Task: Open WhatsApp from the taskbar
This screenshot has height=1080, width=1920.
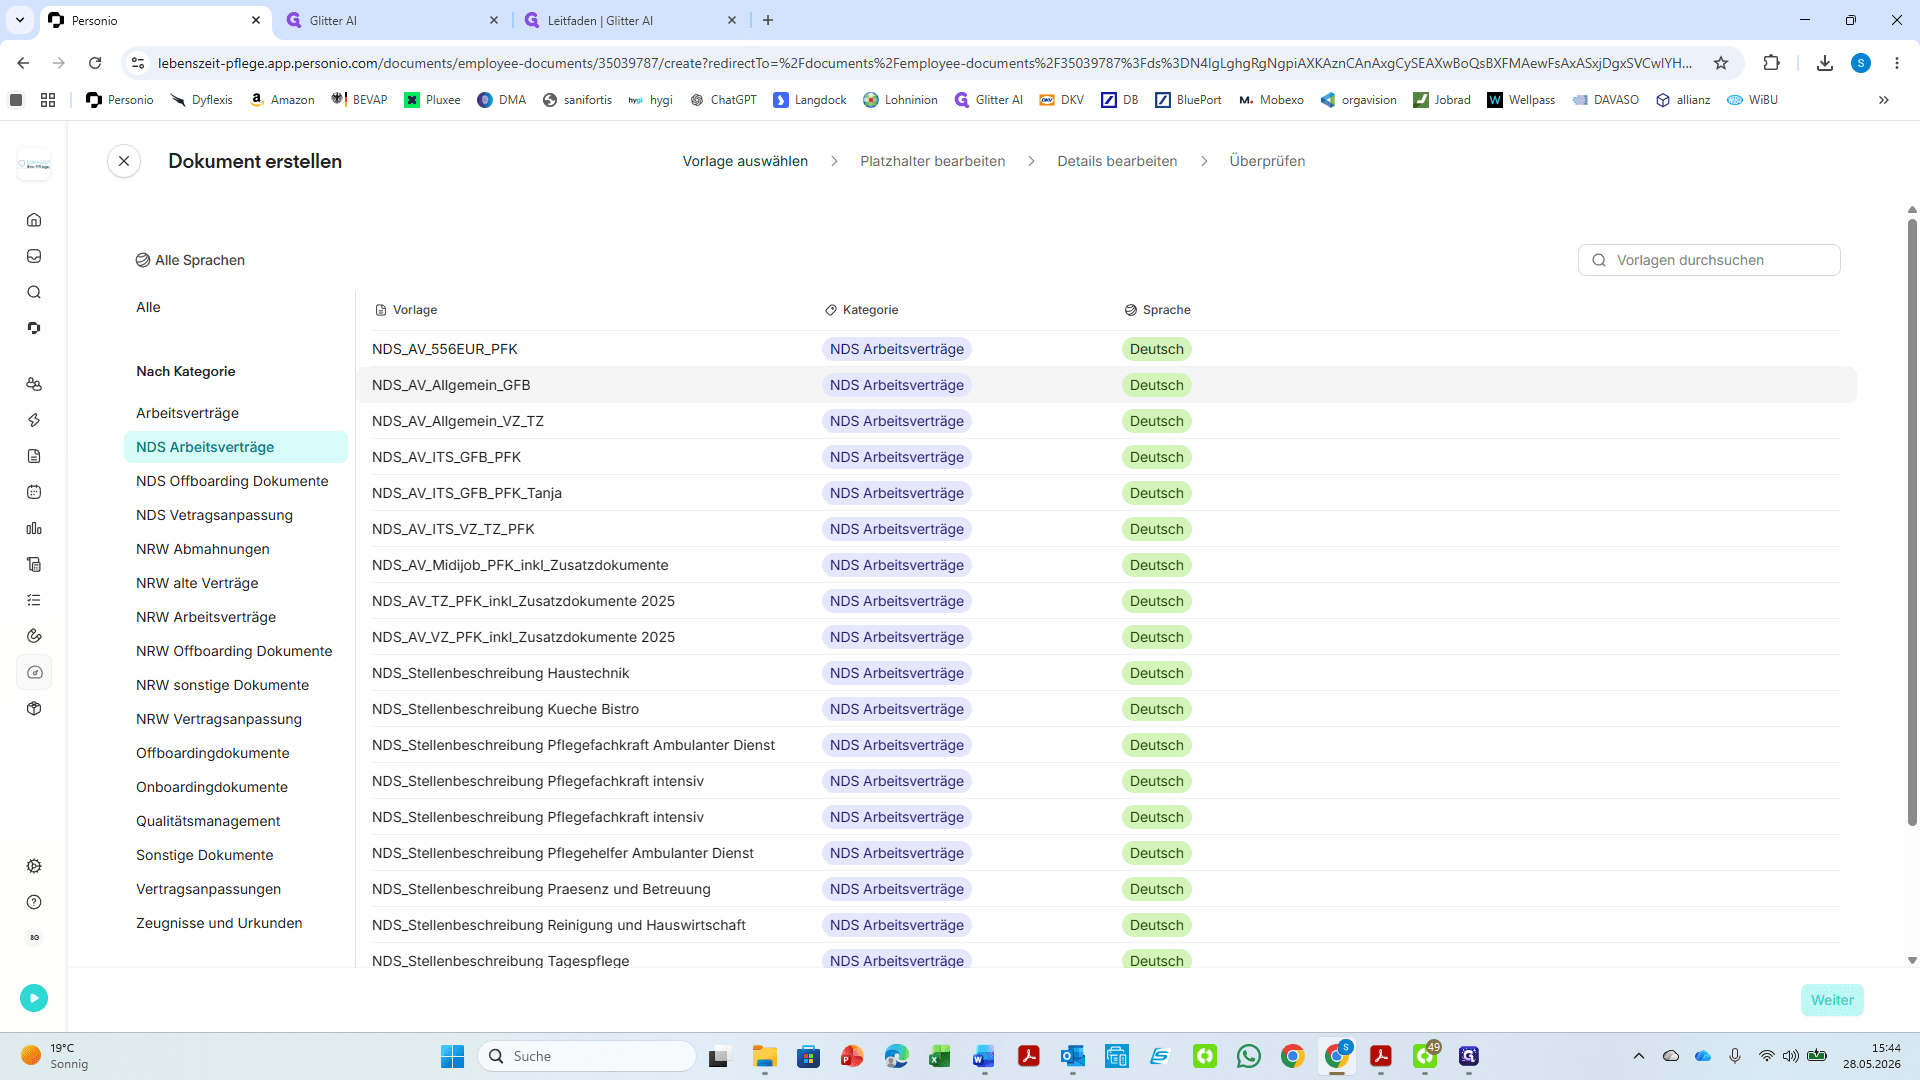Action: coord(1249,1056)
